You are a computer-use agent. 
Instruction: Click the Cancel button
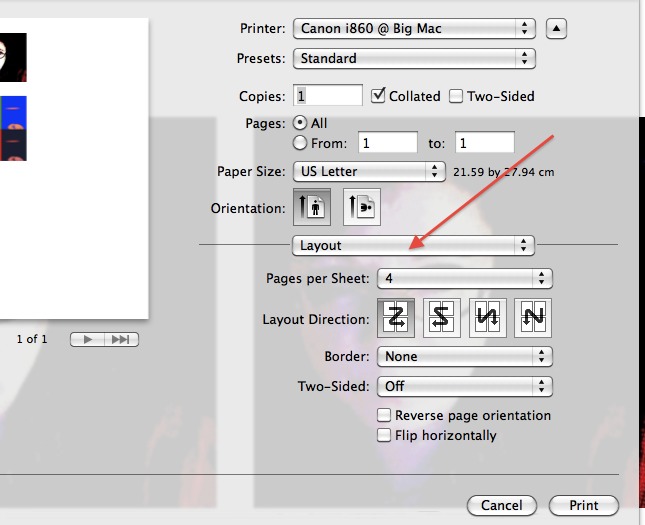coord(502,505)
